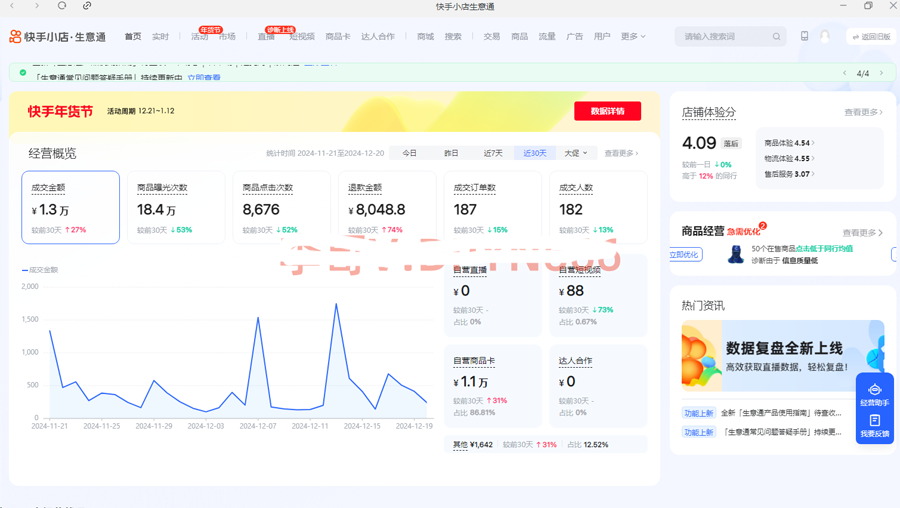This screenshot has width=900, height=508.
Task: Open the mobile phone icon in header
Action: coord(804,36)
